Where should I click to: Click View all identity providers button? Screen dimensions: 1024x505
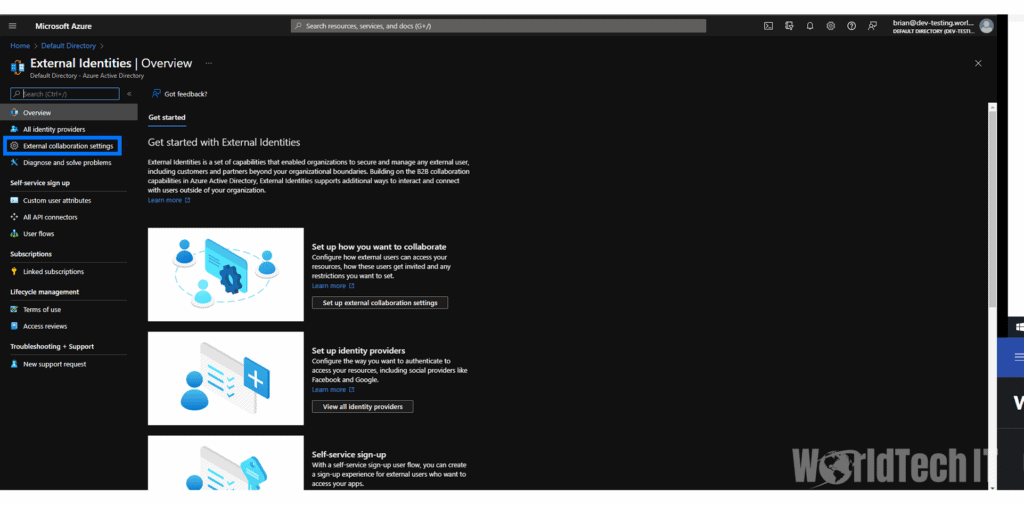(362, 407)
